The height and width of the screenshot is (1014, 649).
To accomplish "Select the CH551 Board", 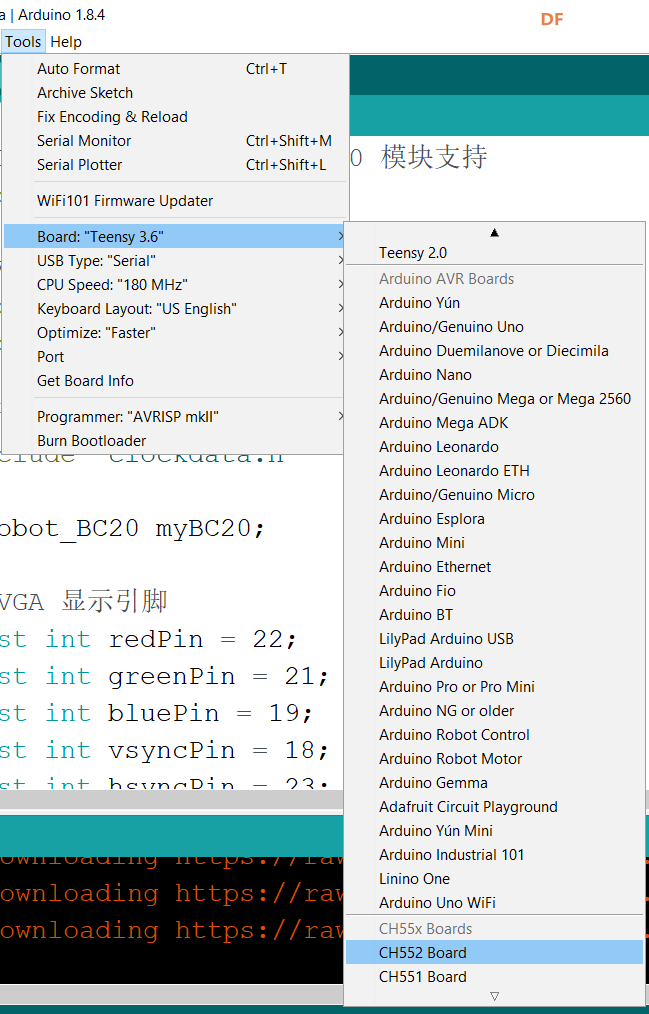I will [495, 976].
